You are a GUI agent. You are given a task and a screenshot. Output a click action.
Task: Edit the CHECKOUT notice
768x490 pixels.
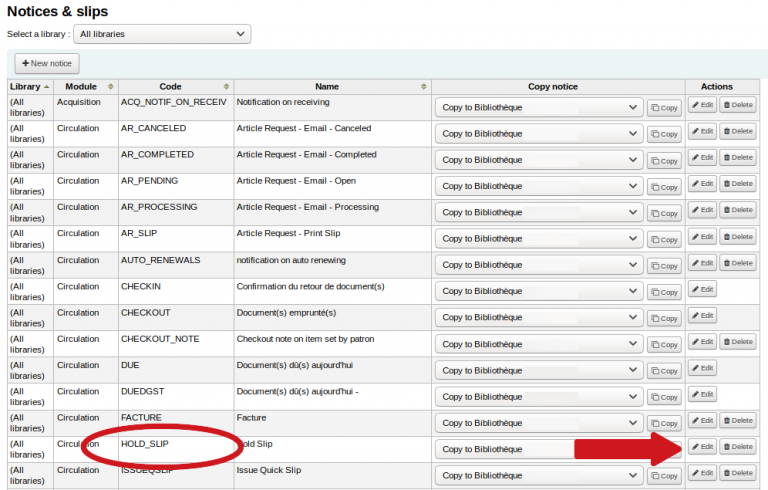(x=702, y=315)
